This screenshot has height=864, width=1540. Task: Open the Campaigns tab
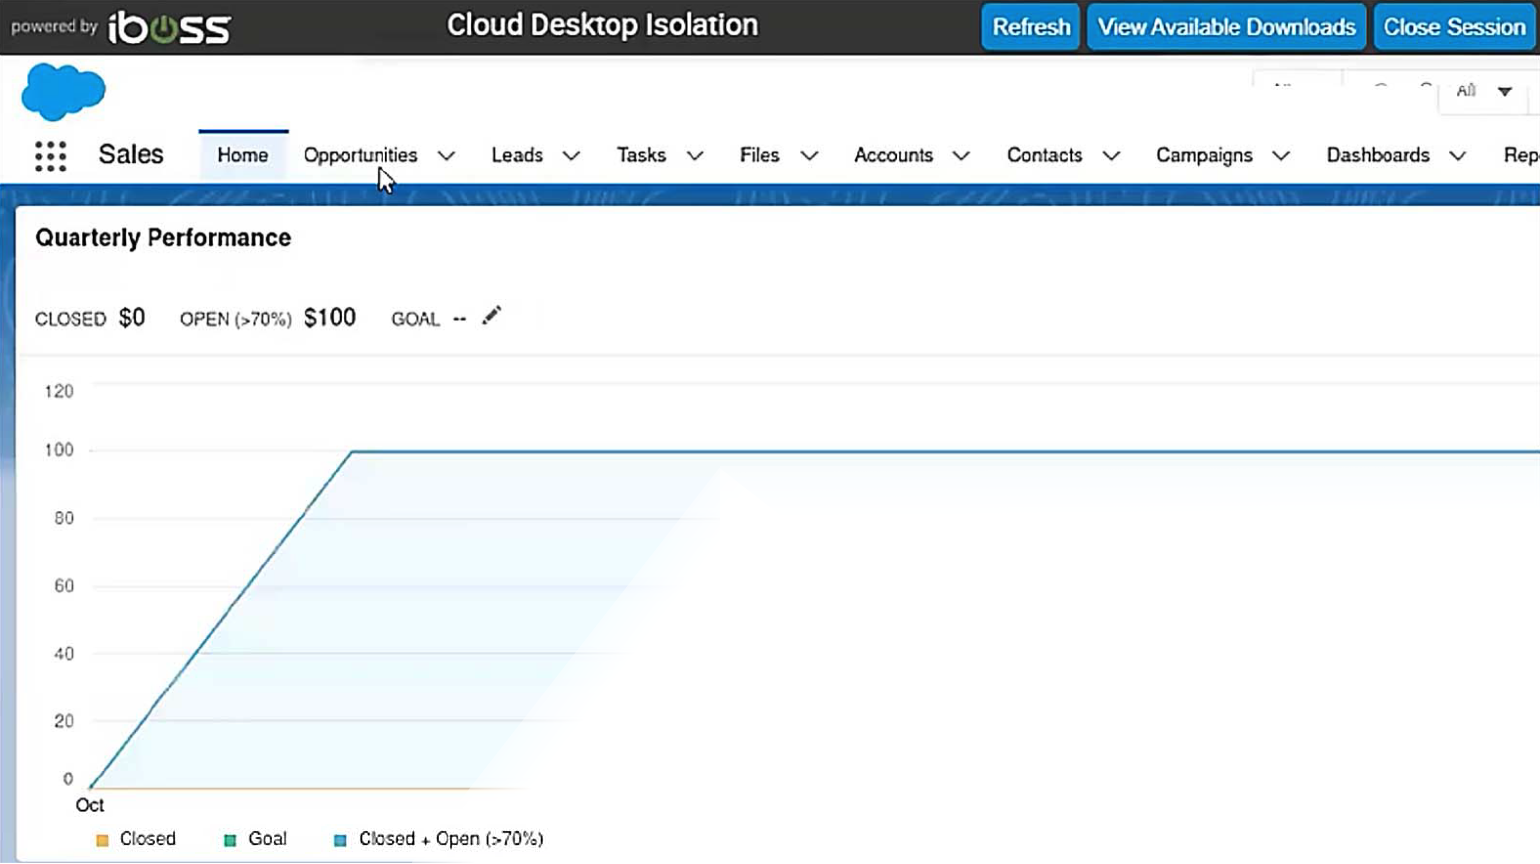(1204, 155)
